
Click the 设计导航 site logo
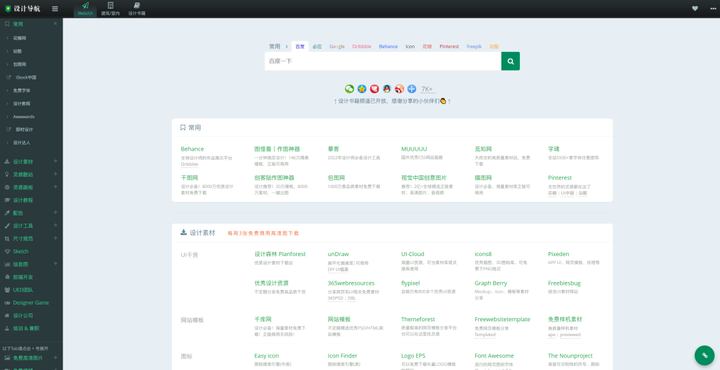tap(22, 9)
